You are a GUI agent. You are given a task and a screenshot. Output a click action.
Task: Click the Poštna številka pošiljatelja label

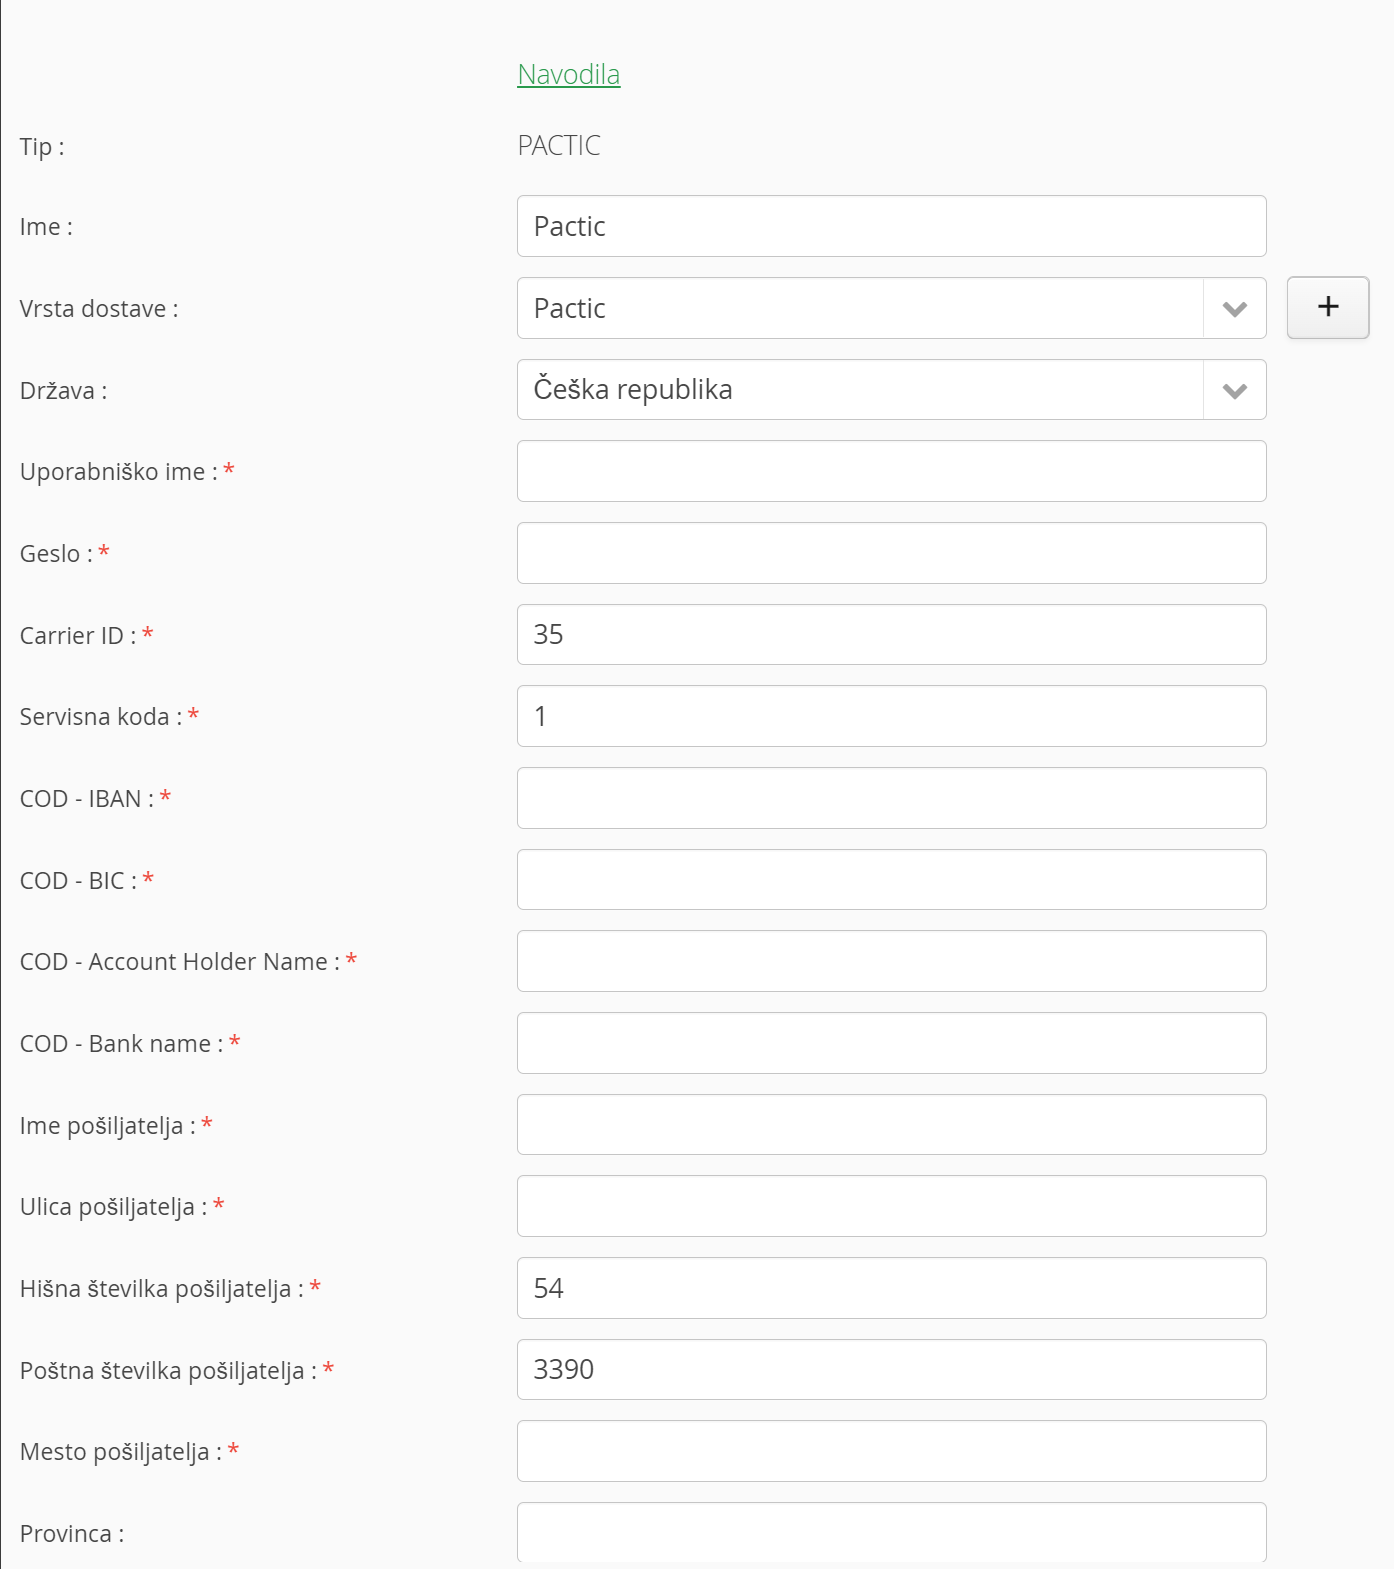(168, 1371)
